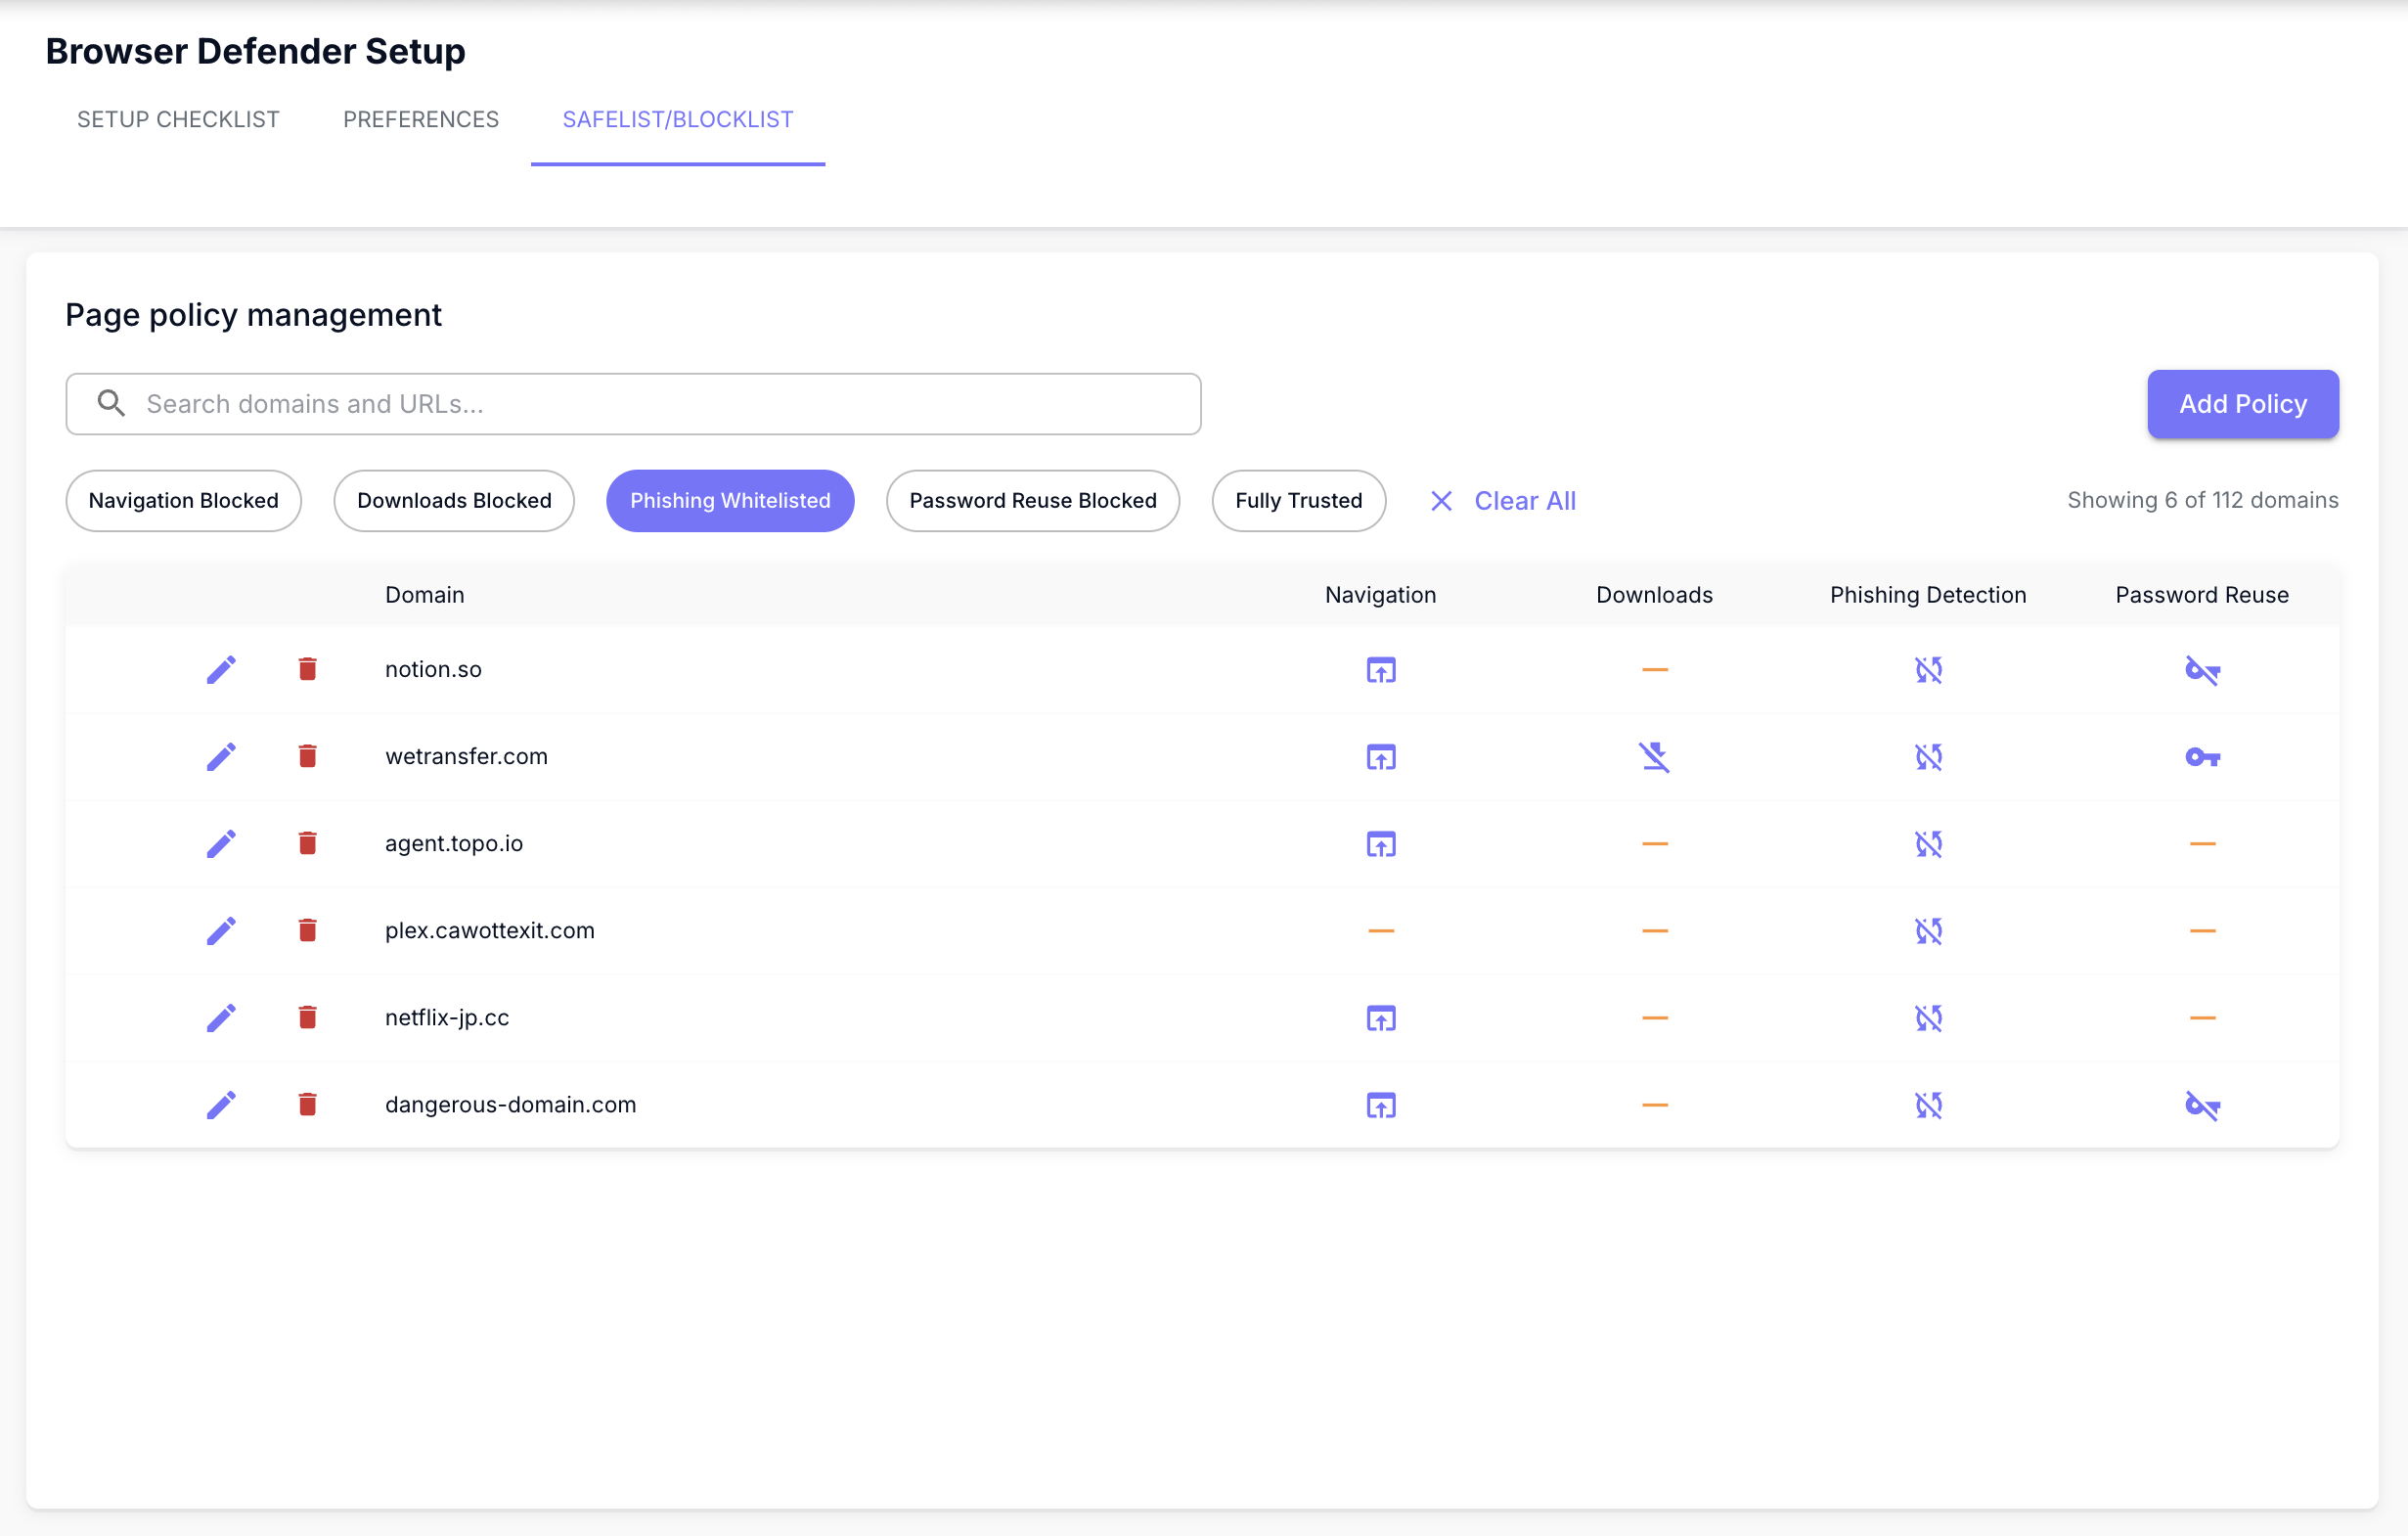Edit the netflix-jp.cc policy
The width and height of the screenshot is (2408, 1536).
point(221,1017)
